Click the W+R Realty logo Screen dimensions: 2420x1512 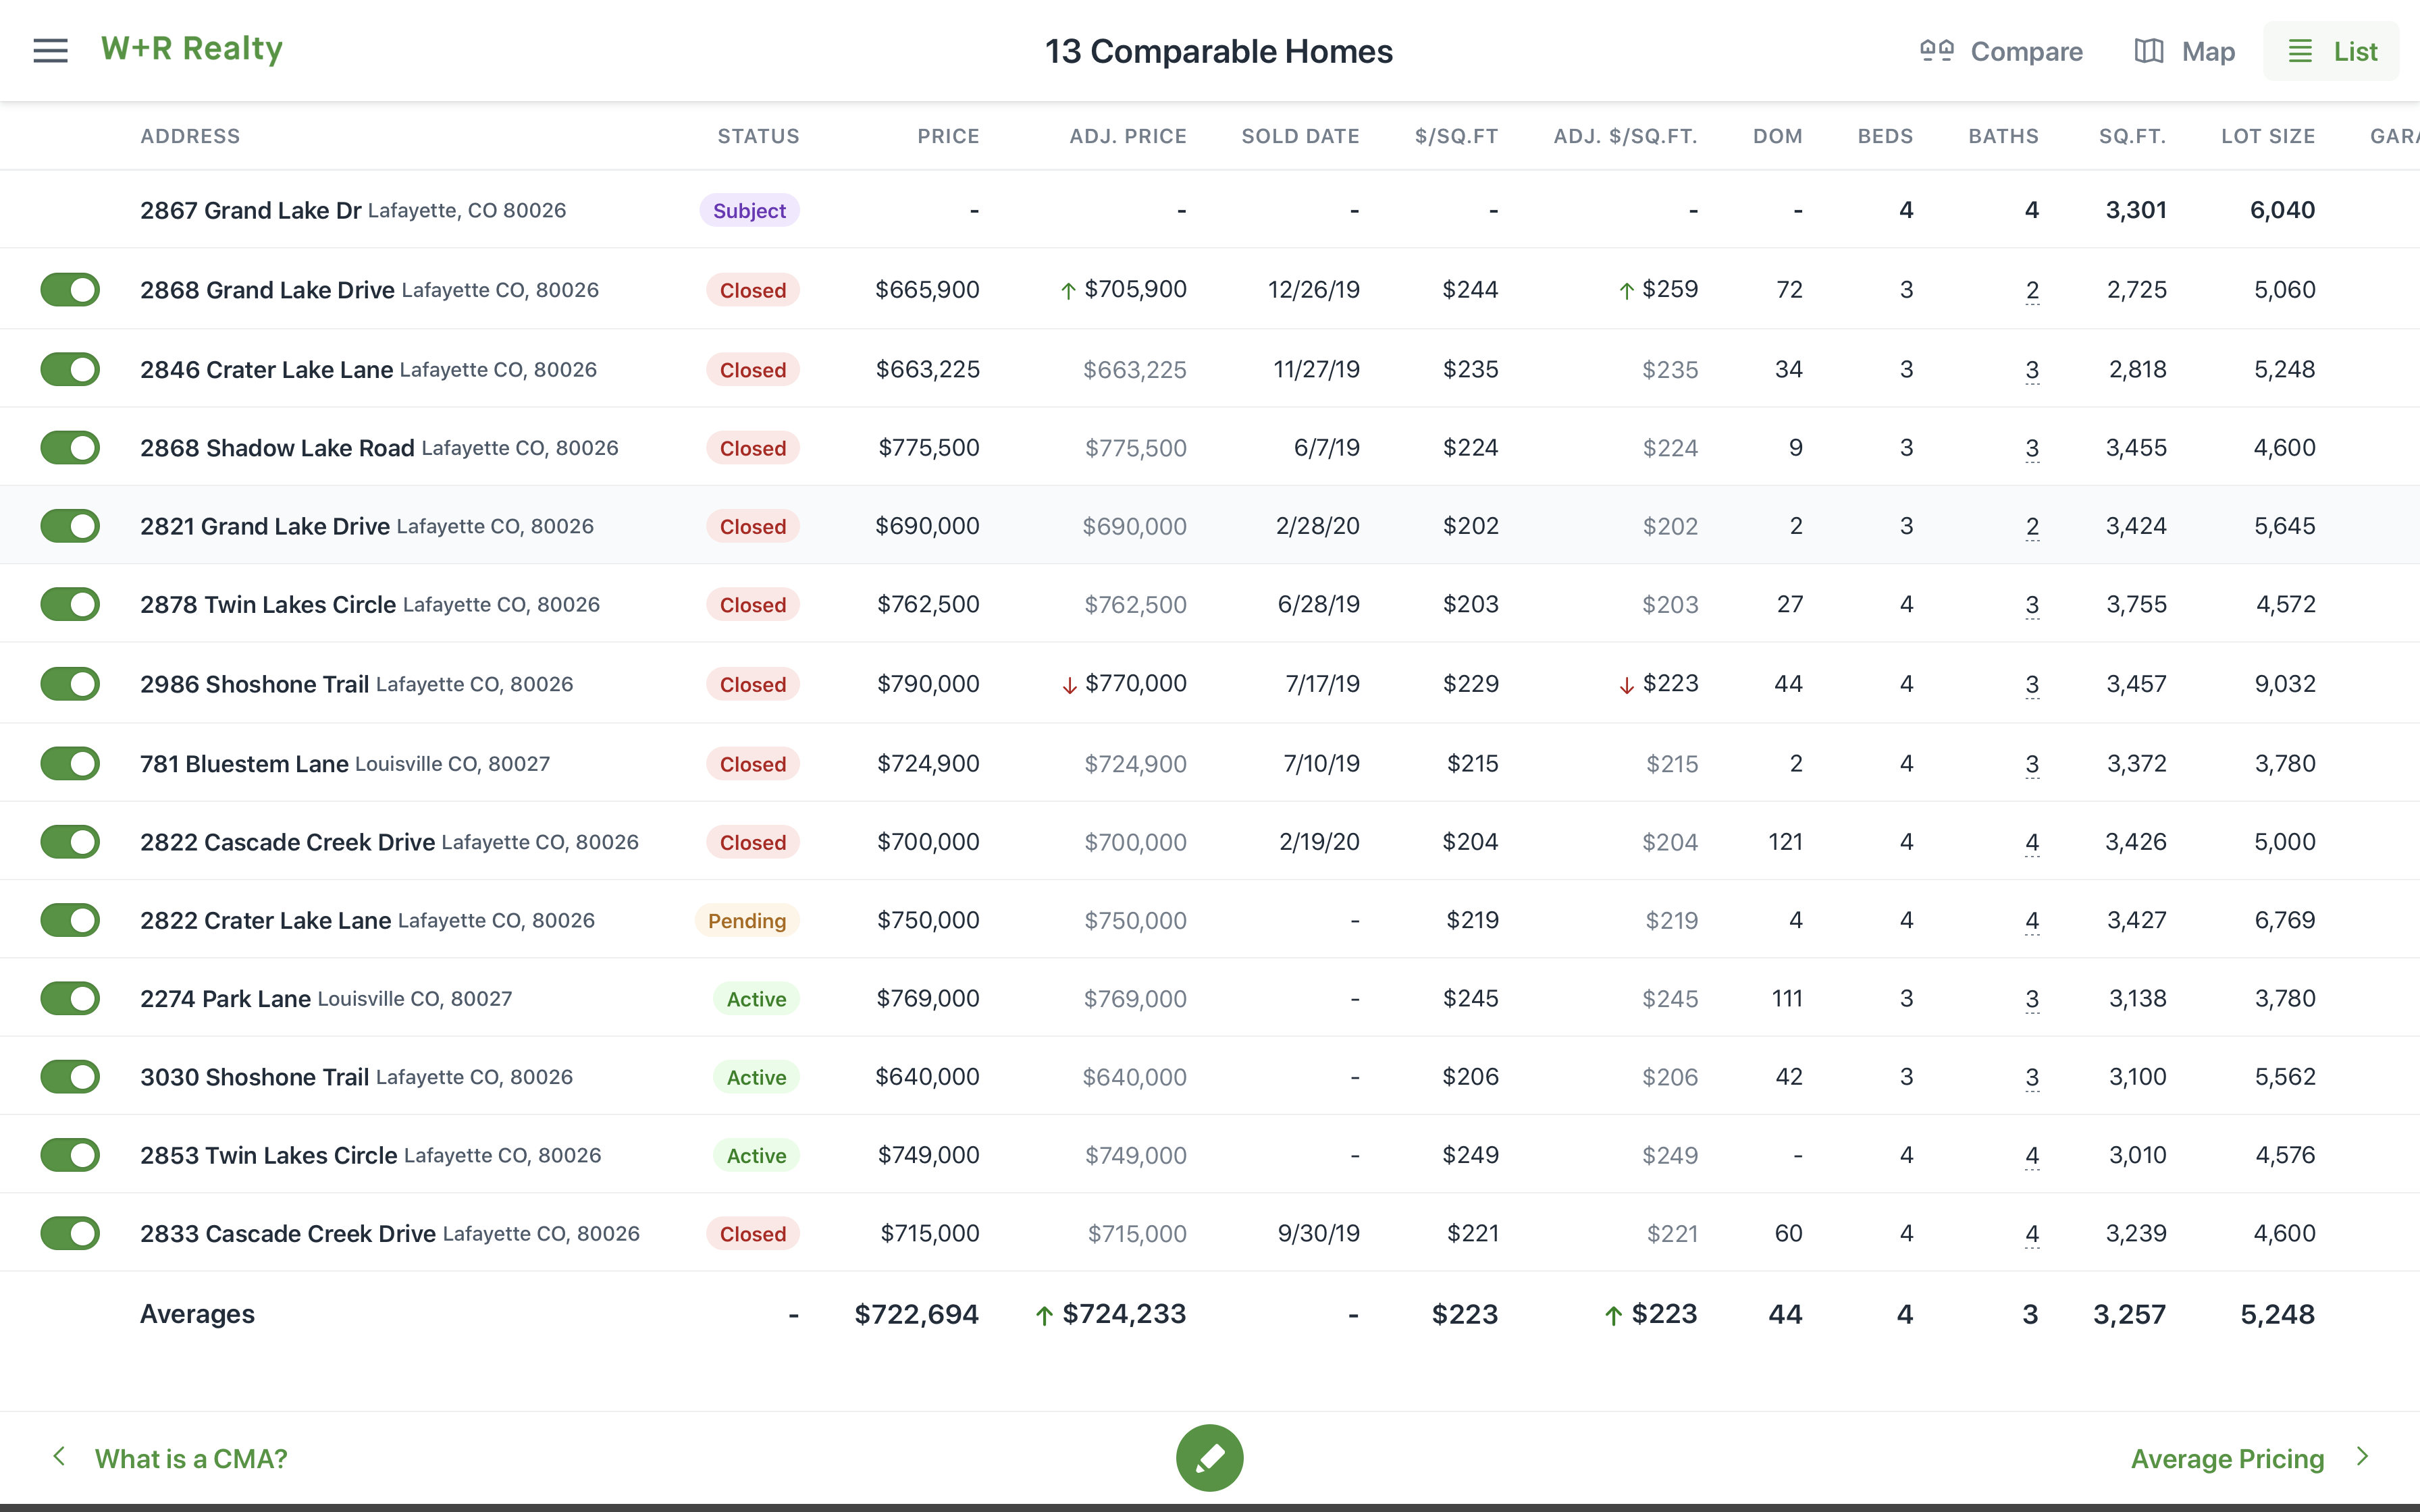(192, 47)
